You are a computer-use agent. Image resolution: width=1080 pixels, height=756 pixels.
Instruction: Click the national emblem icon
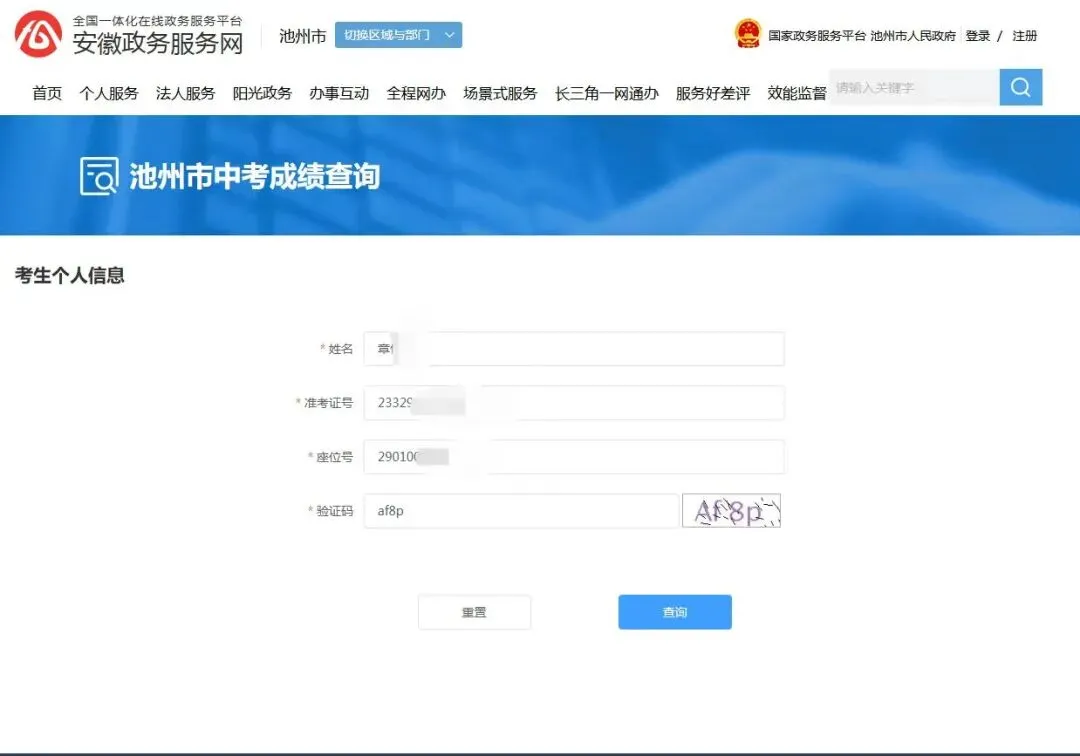[747, 34]
